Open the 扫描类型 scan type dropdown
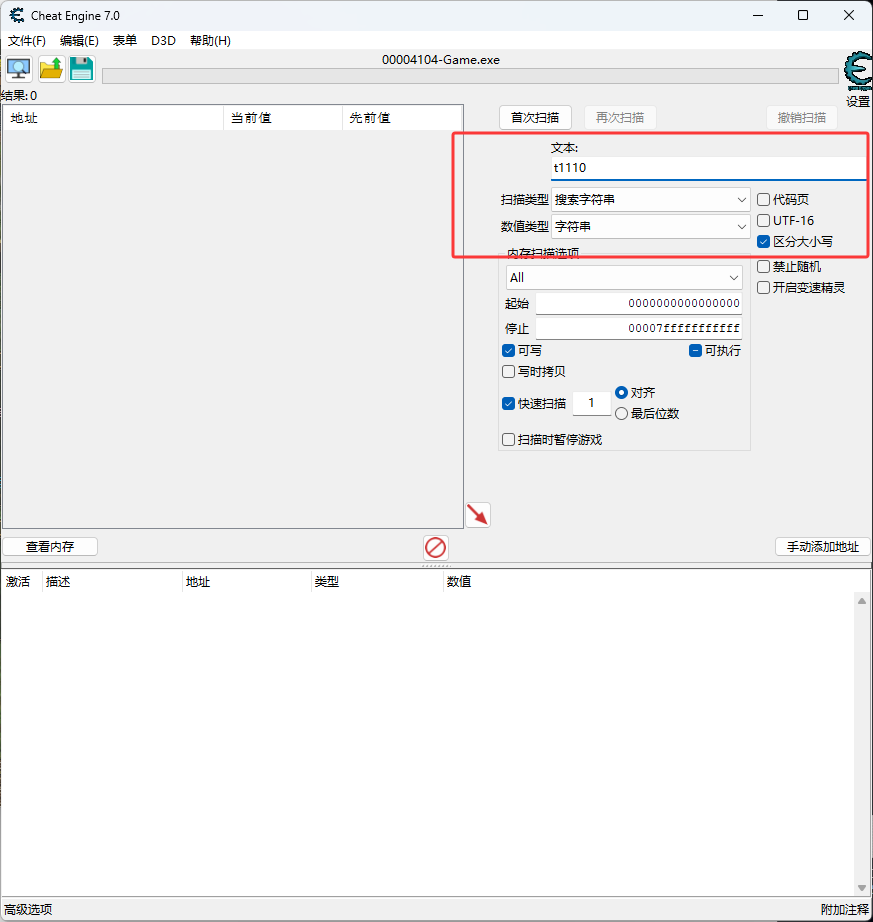Image resolution: width=873 pixels, height=922 pixels. click(650, 200)
